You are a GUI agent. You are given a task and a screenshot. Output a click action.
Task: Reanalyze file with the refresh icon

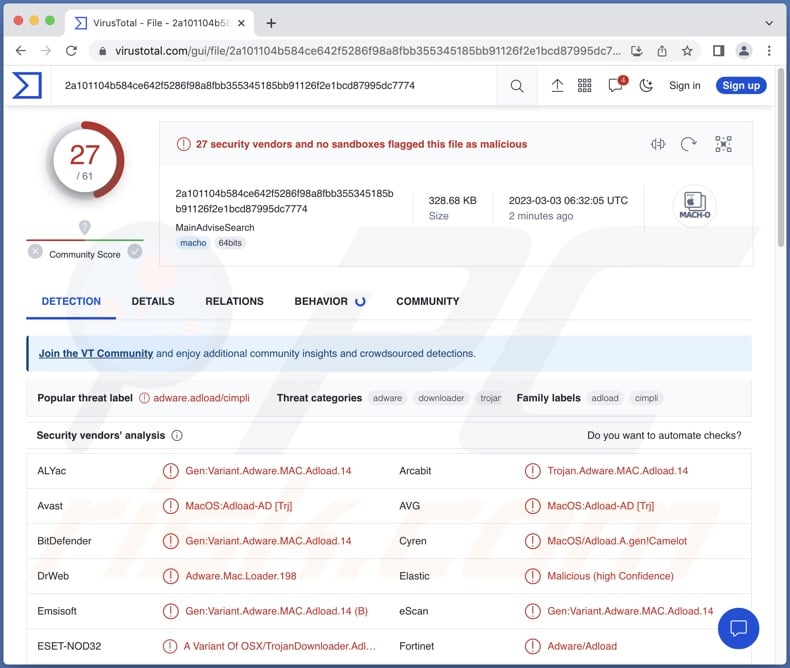pyautogui.click(x=688, y=145)
